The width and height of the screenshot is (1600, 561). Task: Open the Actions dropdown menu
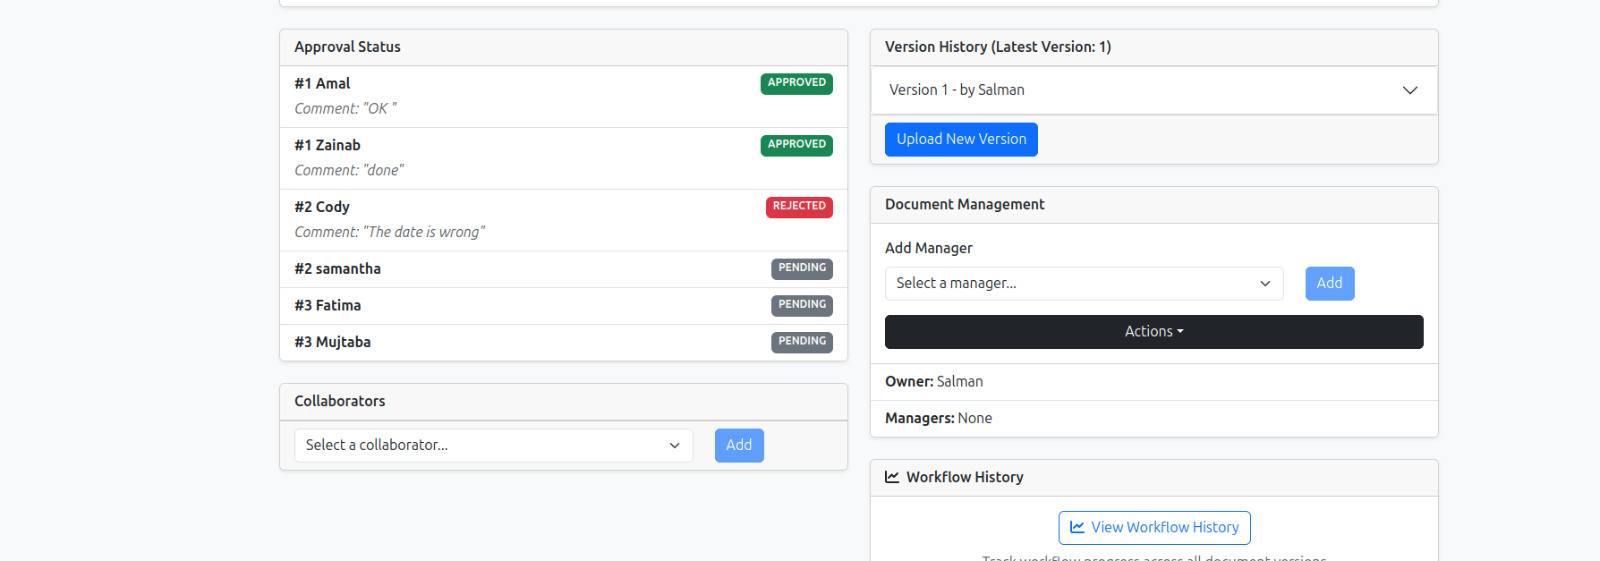[x=1154, y=332]
